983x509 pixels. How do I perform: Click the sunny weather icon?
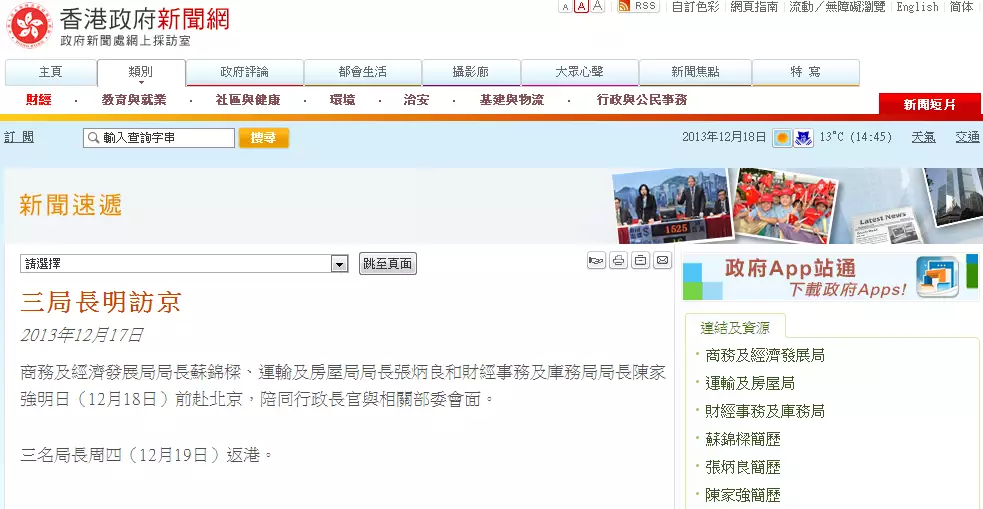782,138
